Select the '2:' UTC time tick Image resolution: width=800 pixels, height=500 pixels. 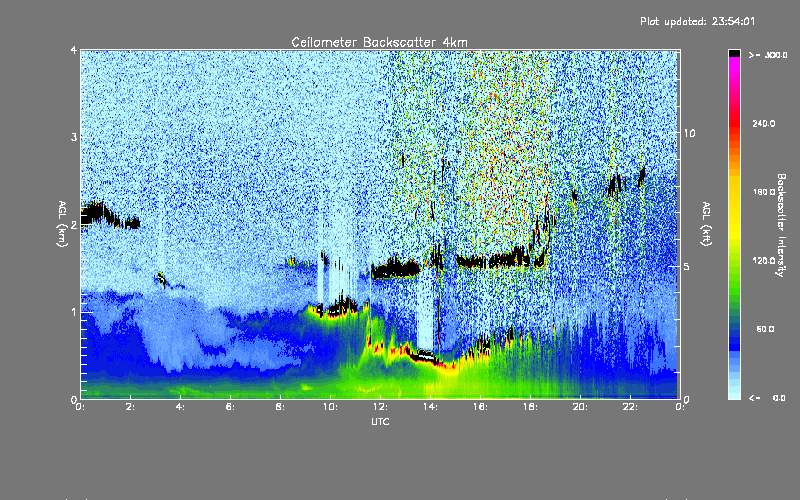[131, 407]
